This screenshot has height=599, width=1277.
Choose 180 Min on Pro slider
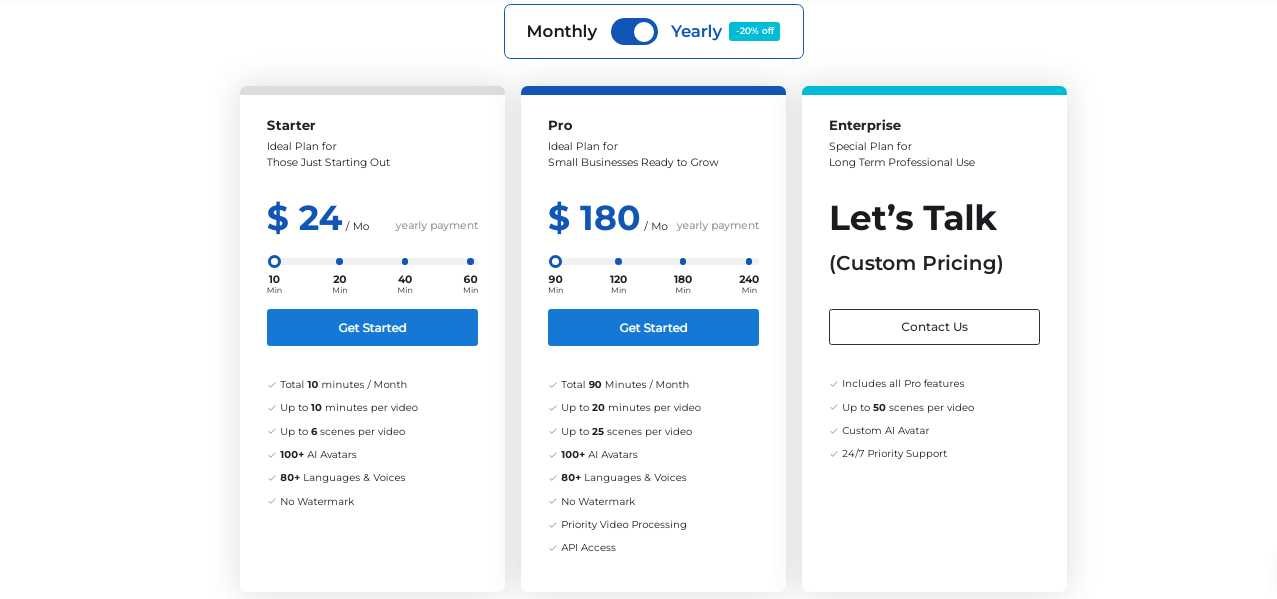point(683,262)
